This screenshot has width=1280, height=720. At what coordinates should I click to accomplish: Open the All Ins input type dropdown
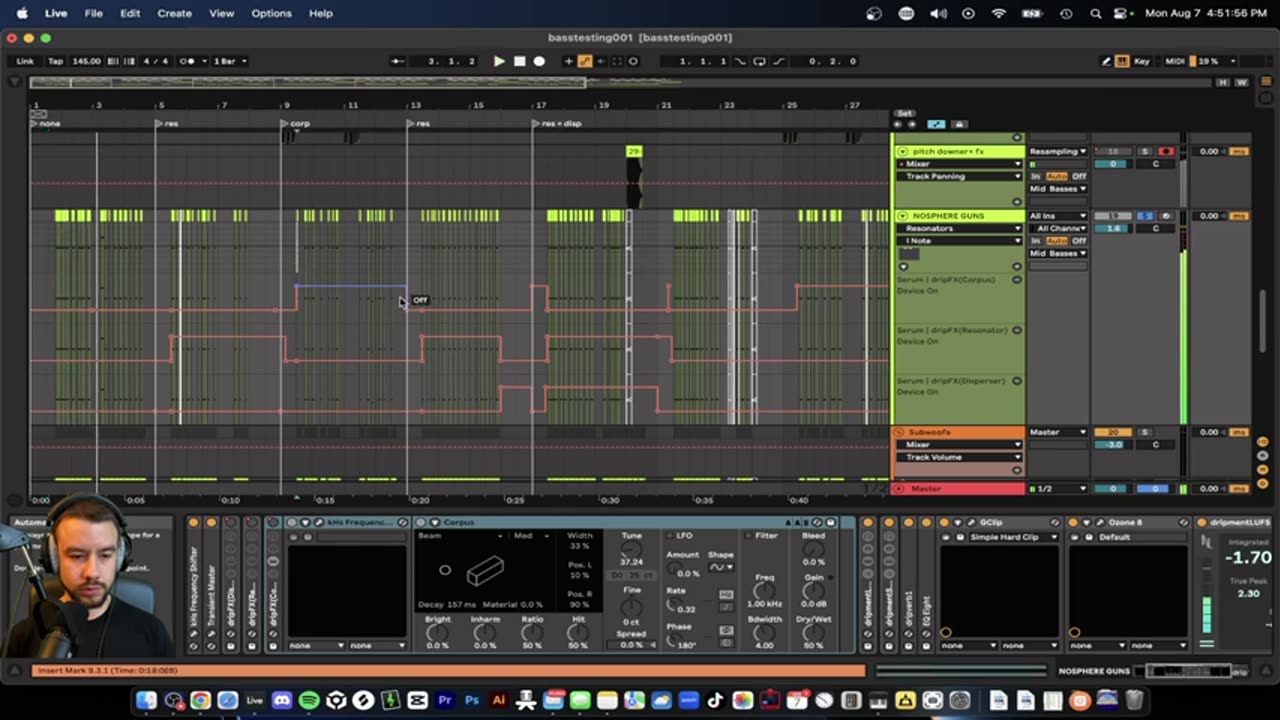click(1058, 216)
